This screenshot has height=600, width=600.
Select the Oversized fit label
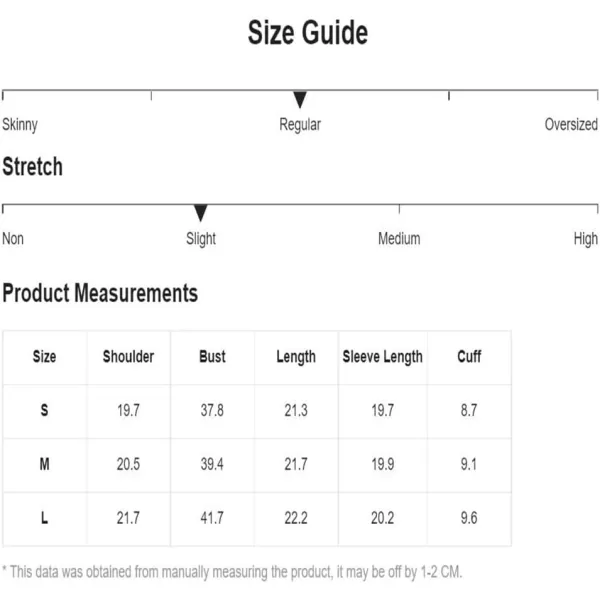tap(571, 124)
